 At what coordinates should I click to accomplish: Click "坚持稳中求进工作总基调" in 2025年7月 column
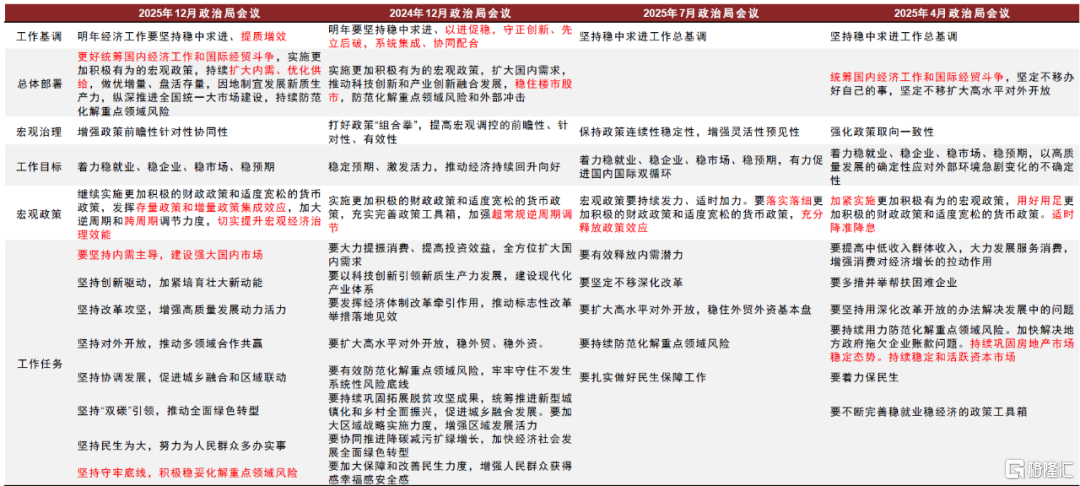645,38
